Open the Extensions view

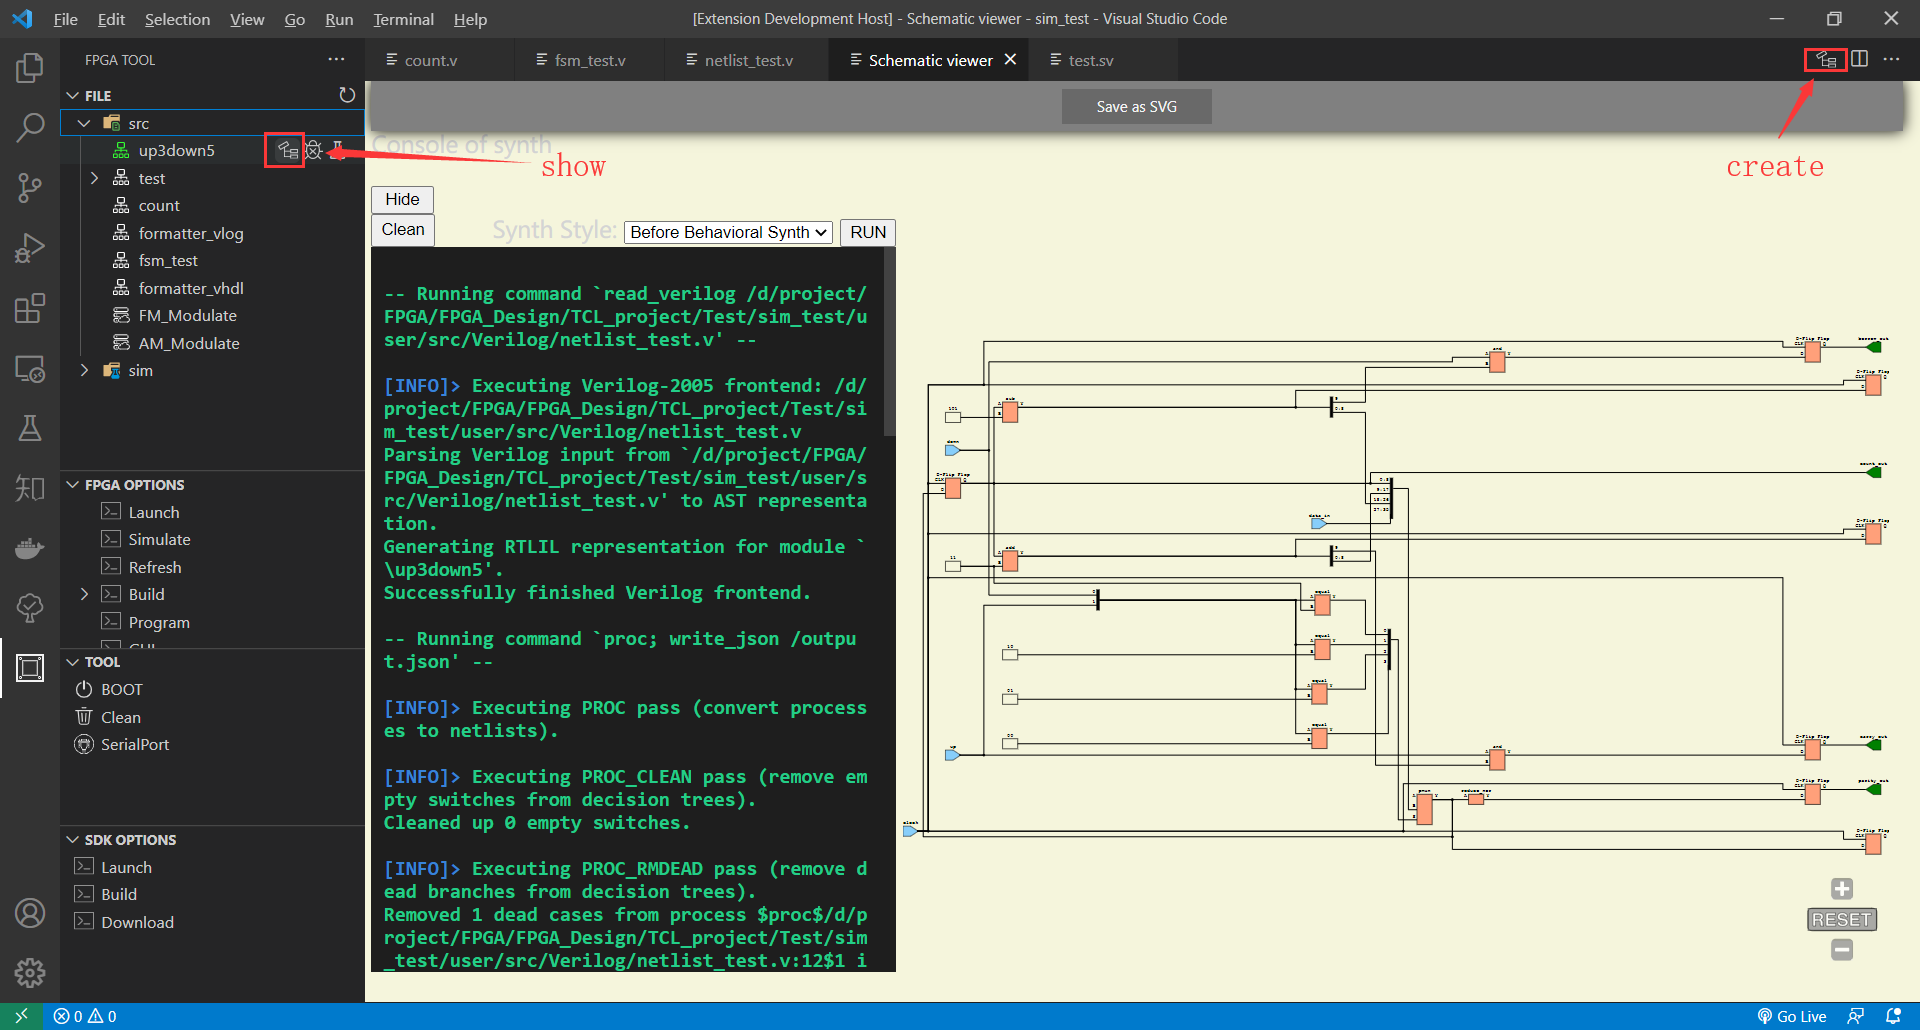(30, 308)
